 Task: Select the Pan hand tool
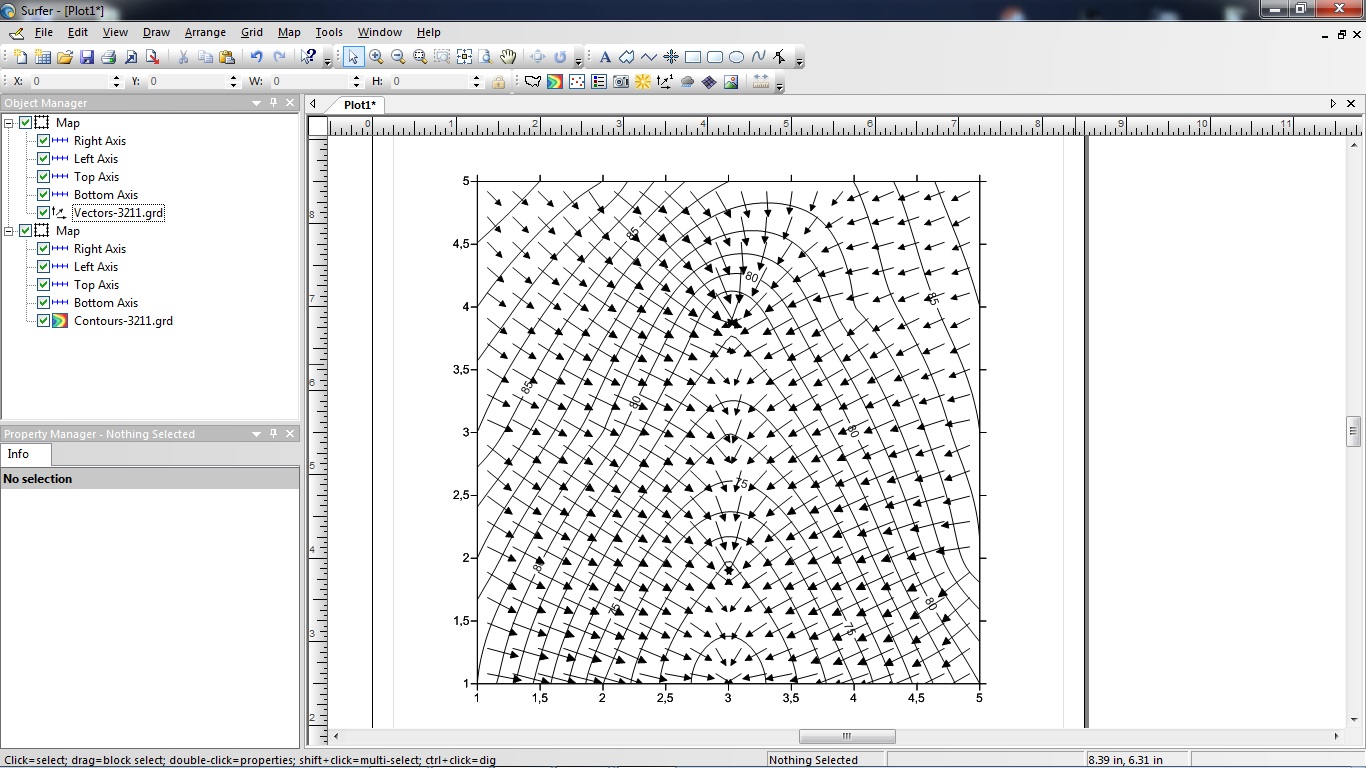click(x=508, y=57)
